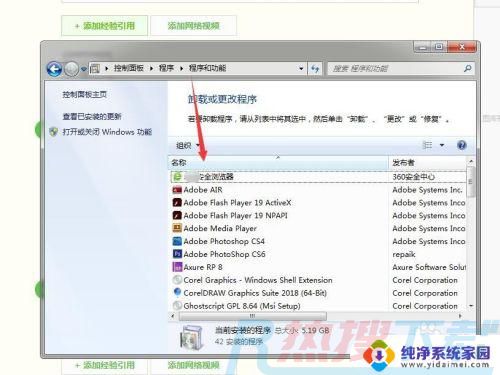Open 打开或关闭 Windows 功能 link
This screenshot has width=500, height=375.
tap(107, 132)
